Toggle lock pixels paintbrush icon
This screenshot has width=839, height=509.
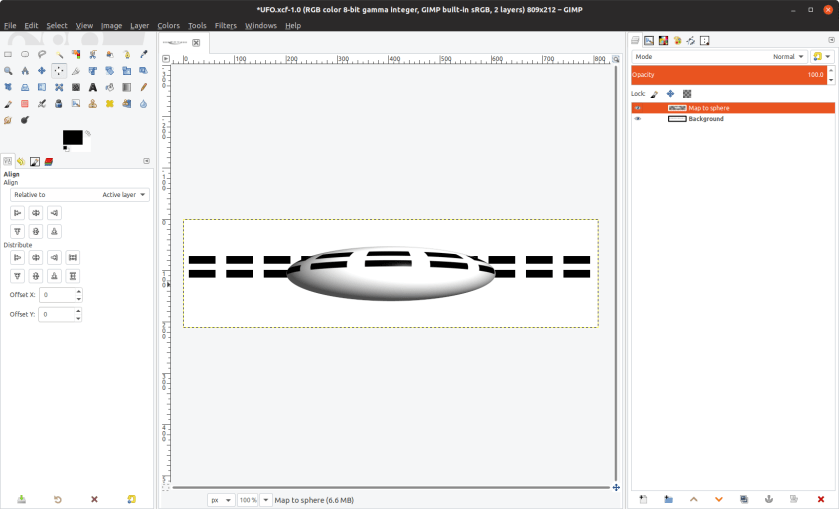tap(654, 93)
